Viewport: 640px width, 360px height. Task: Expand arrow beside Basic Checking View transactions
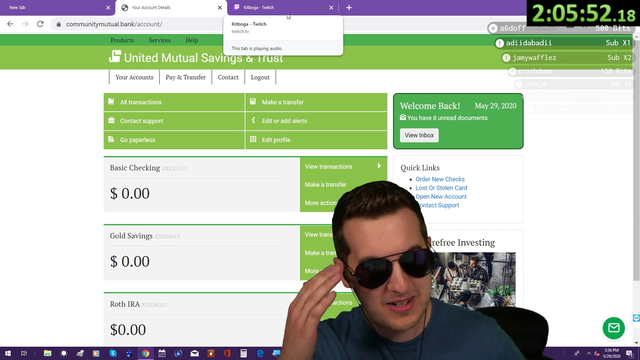379,166
